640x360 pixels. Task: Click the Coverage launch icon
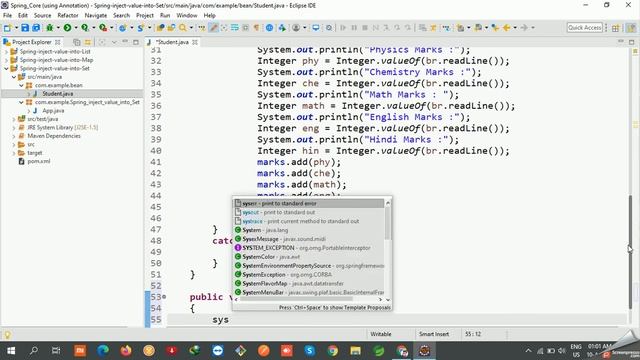[85, 28]
